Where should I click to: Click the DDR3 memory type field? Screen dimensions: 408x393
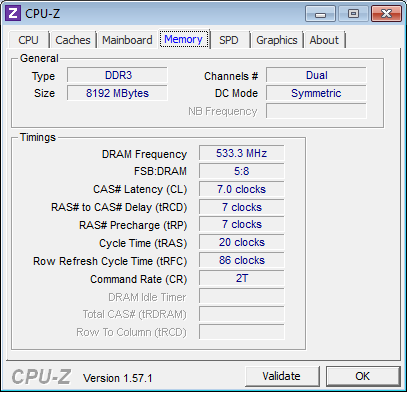pos(117,75)
